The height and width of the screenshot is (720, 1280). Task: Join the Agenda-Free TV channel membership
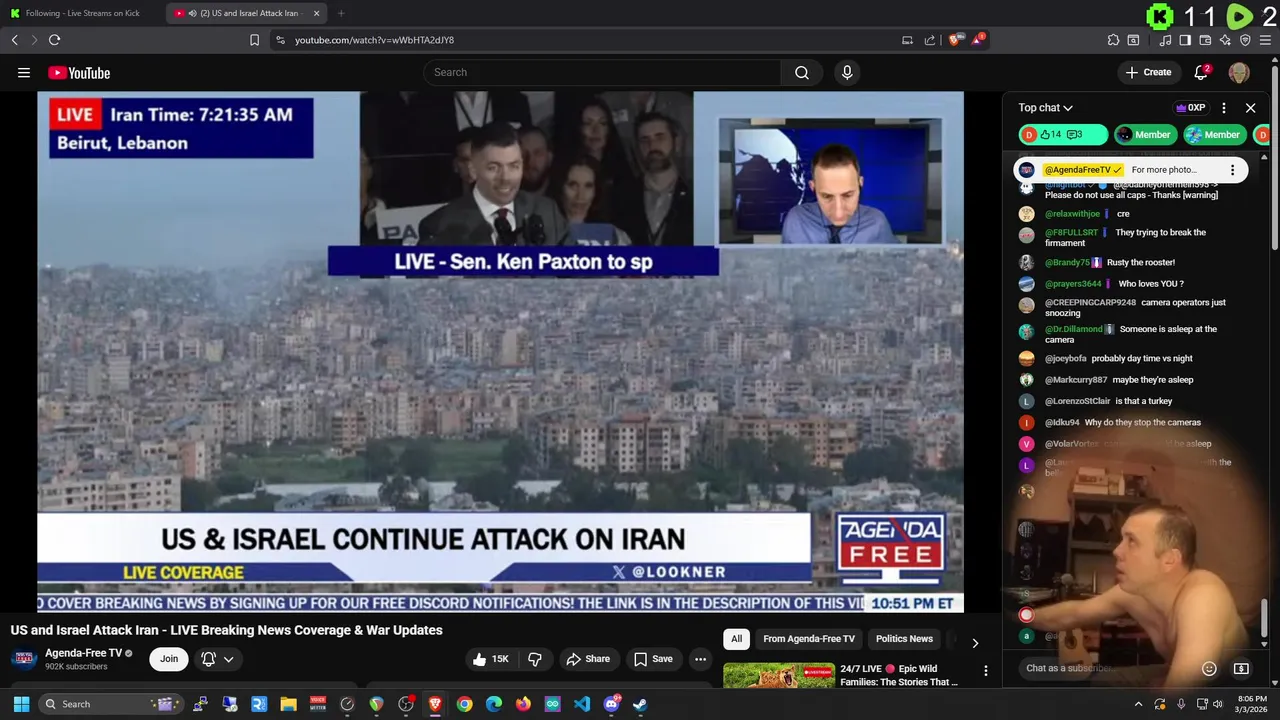[x=169, y=659]
